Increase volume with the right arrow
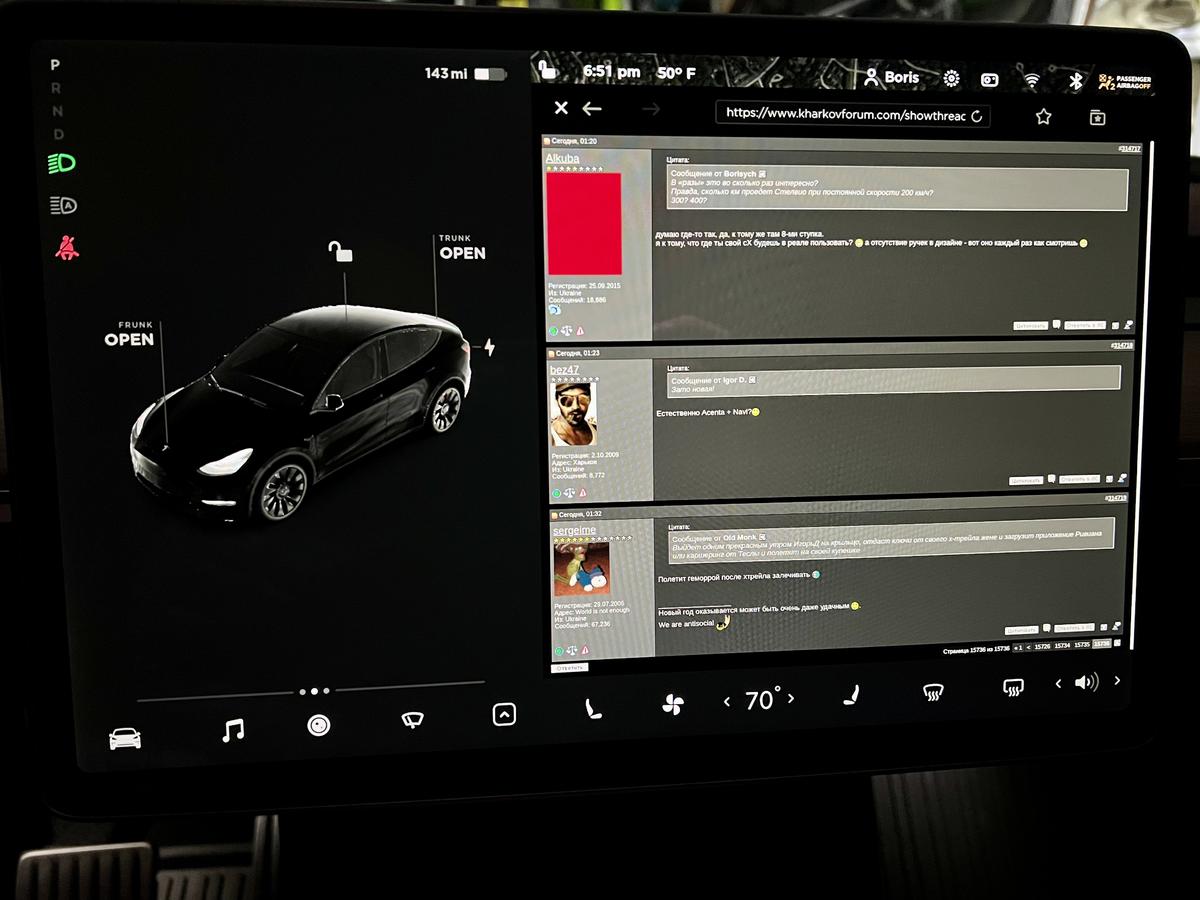This screenshot has height=900, width=1200. click(x=1117, y=680)
